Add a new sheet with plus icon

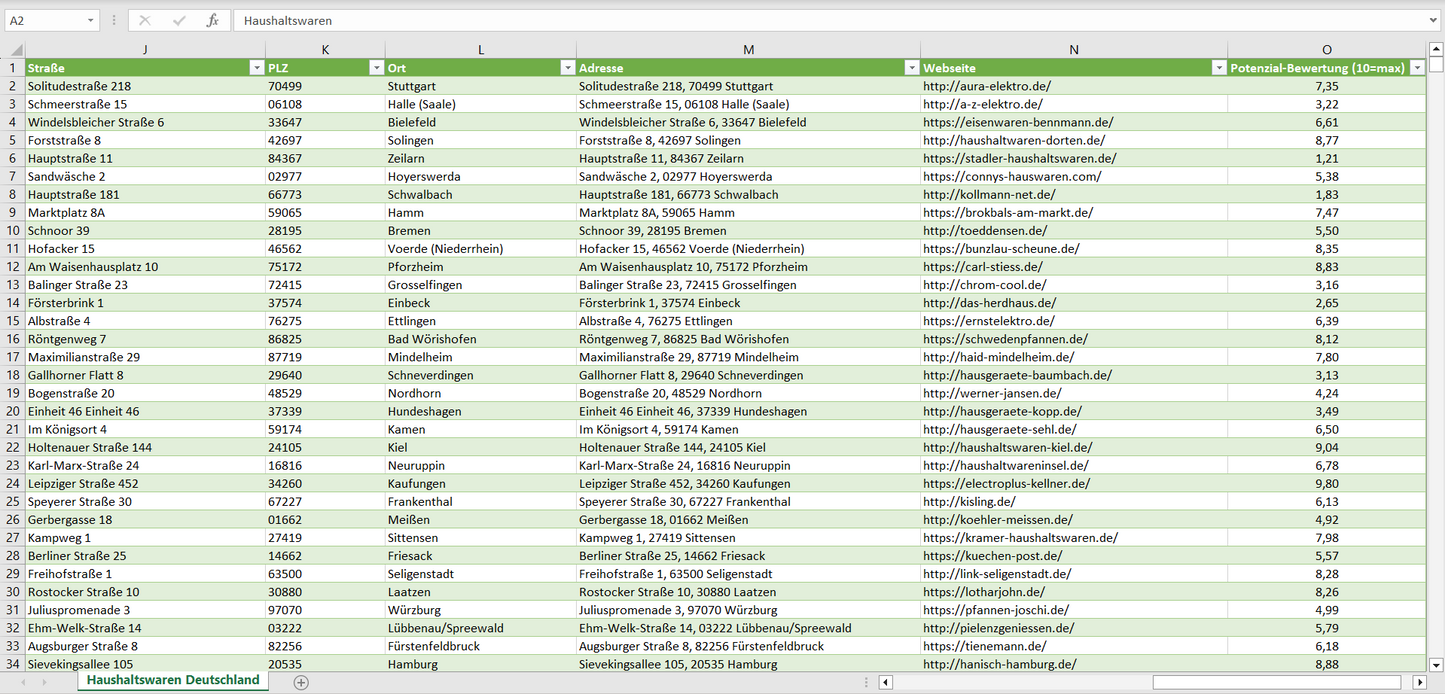click(301, 682)
